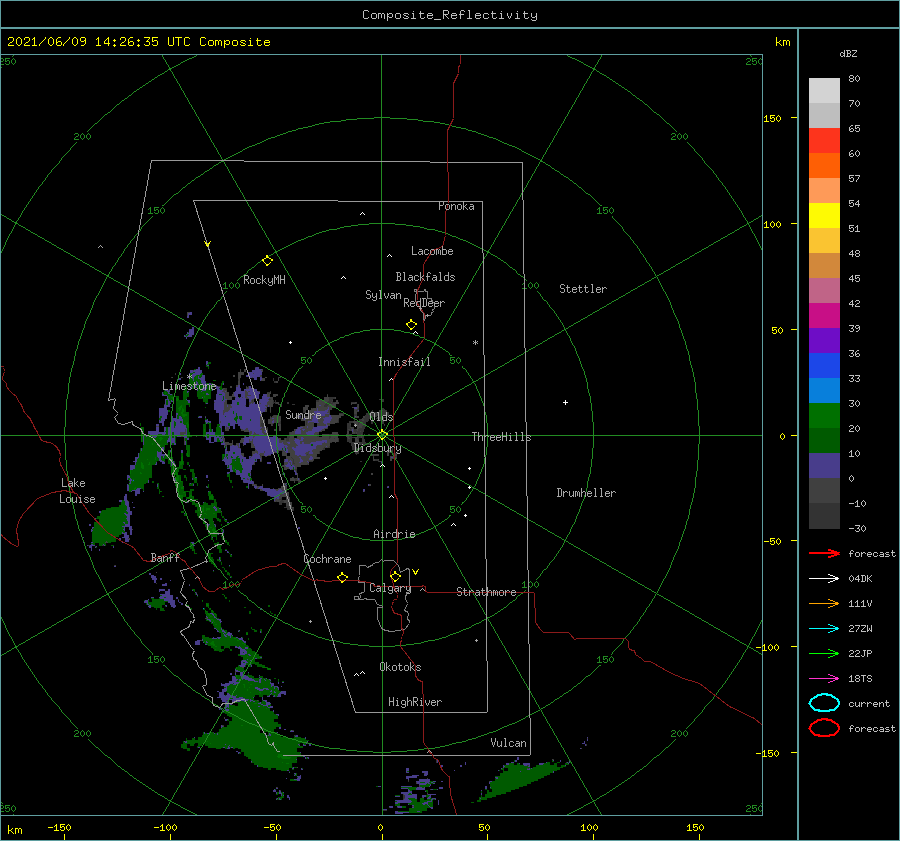Screen dimensions: 900x841
Task: Click the Vulcan label
Action: coord(509,743)
